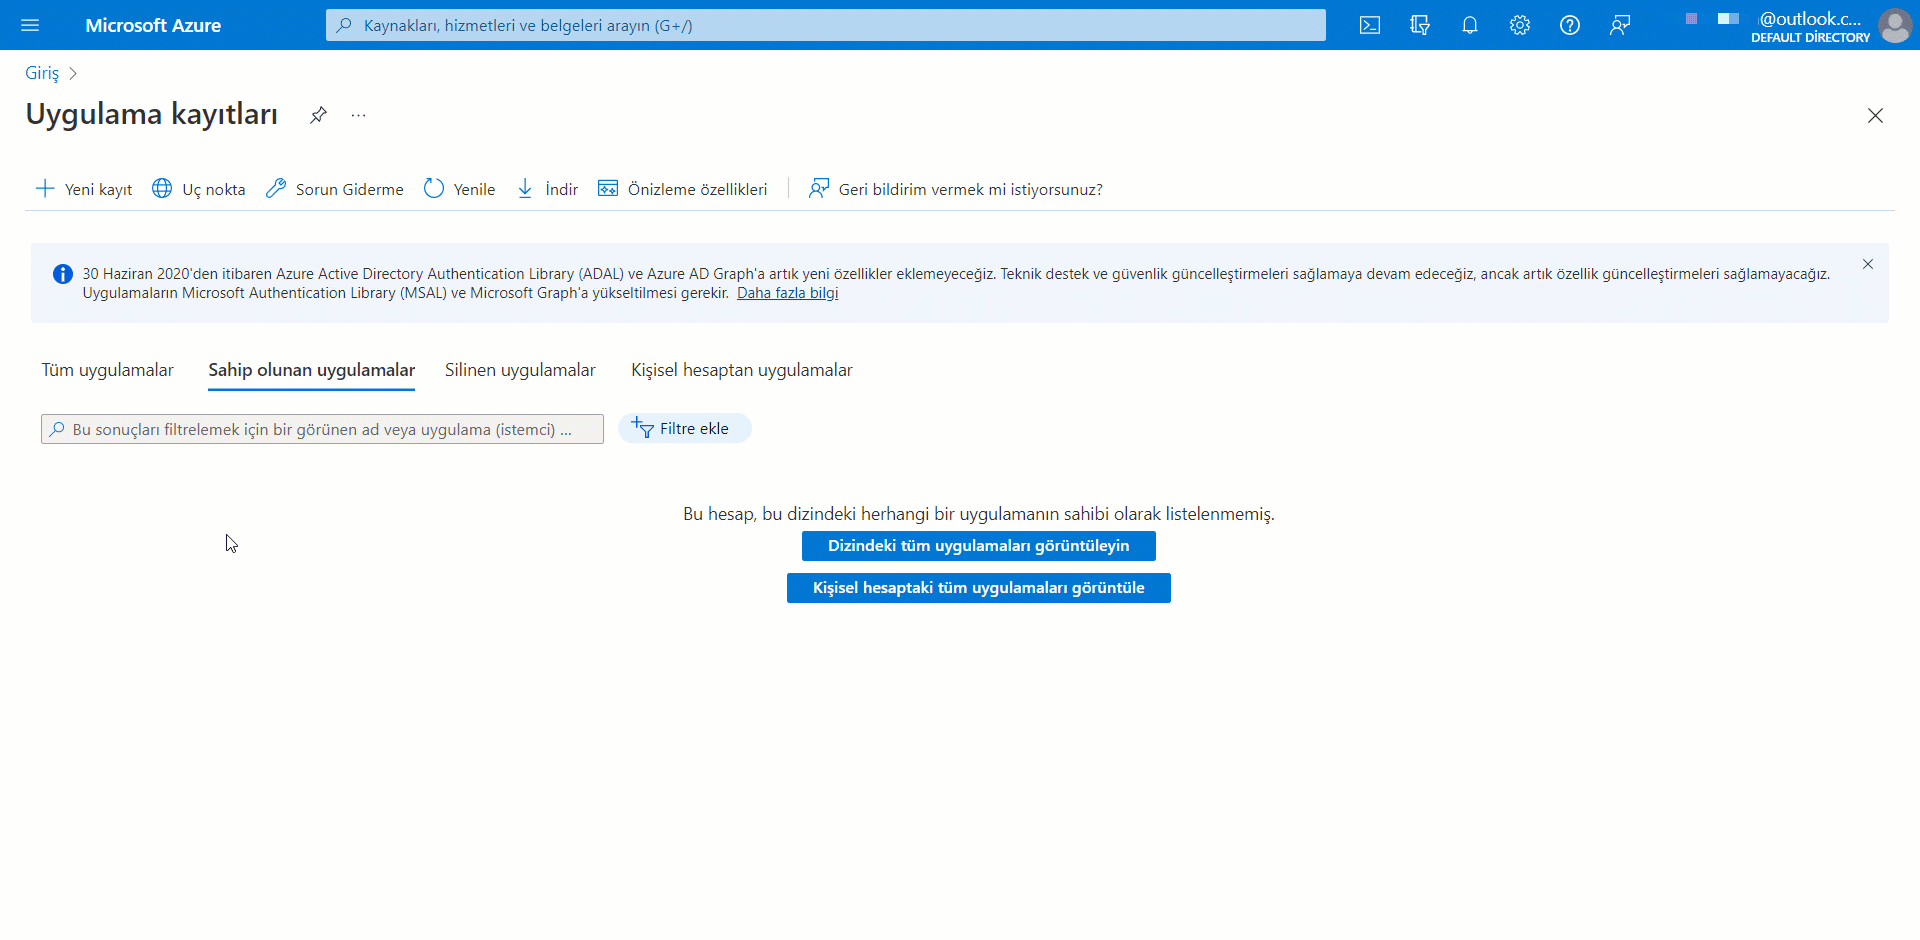Open Directories and subscriptions filter icon
This screenshot has width=1920, height=940.
click(1420, 25)
